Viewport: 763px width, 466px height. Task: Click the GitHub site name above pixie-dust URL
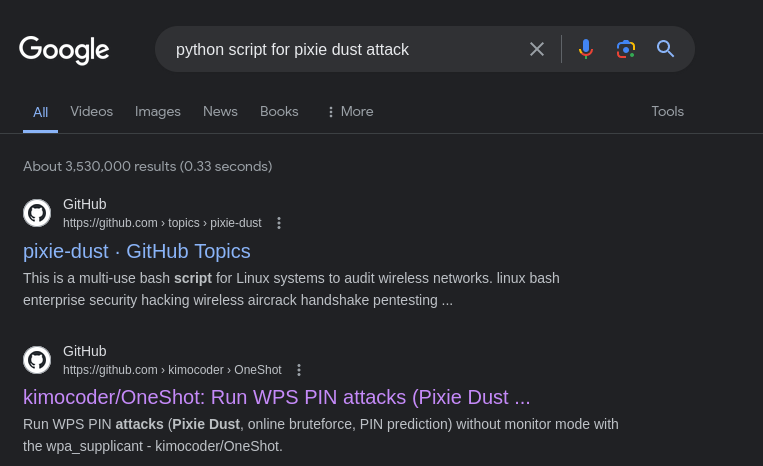click(x=85, y=204)
